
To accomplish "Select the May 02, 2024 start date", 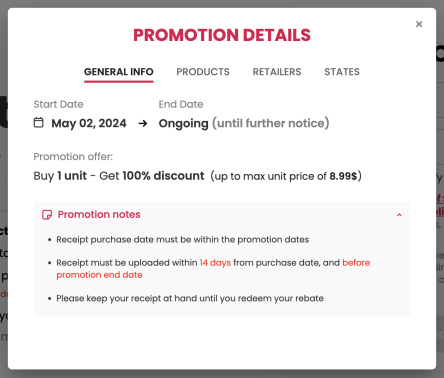I will pos(89,123).
